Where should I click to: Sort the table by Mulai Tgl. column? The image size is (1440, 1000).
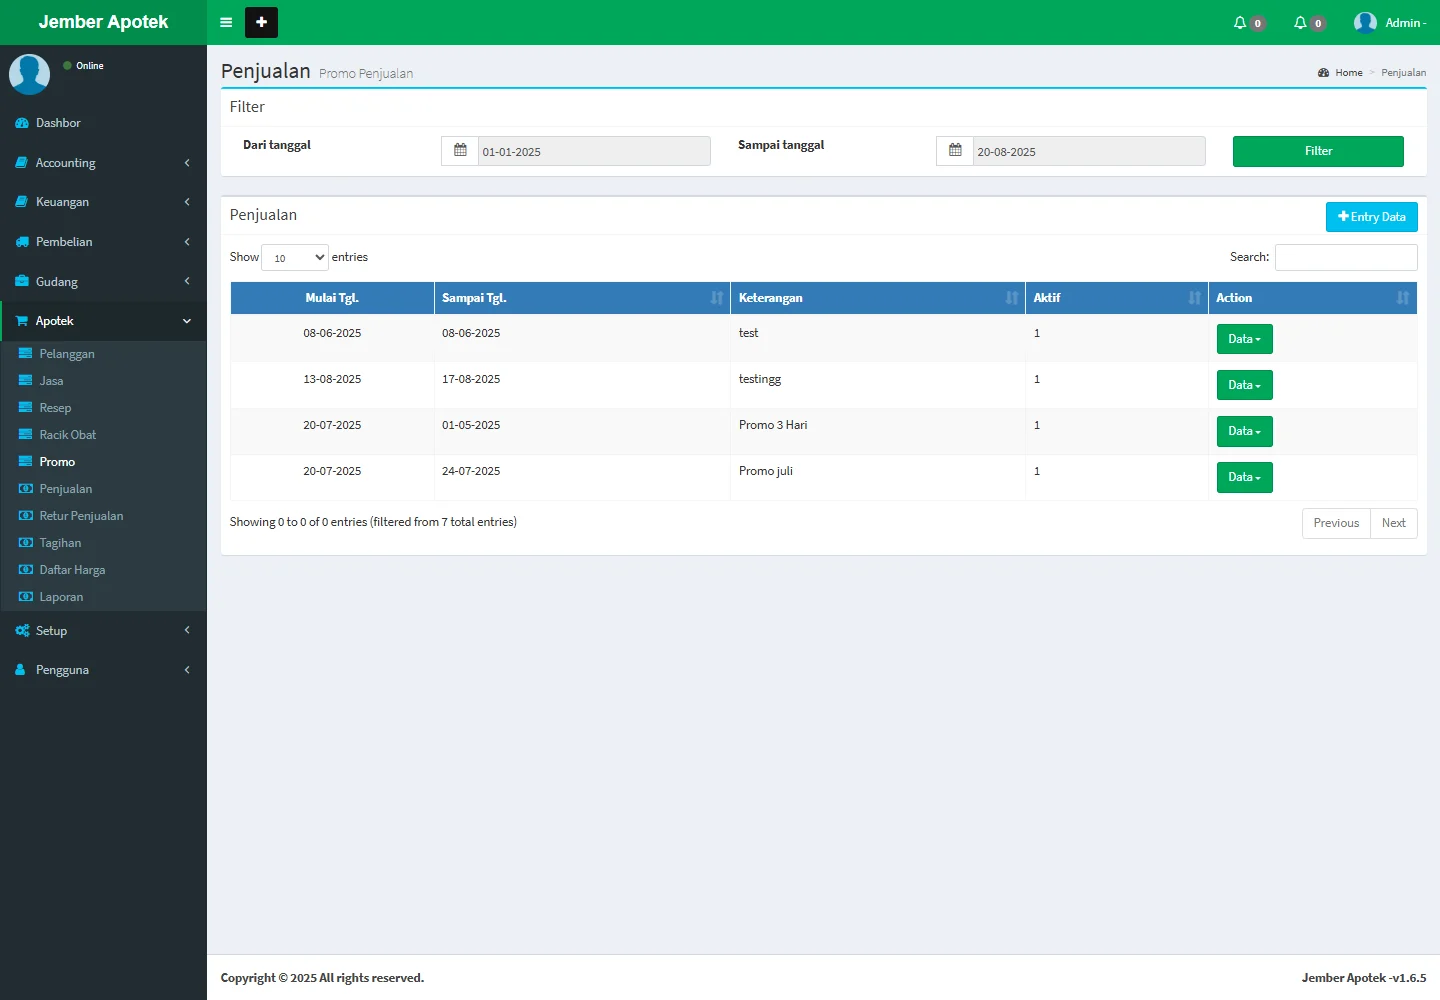coord(332,298)
